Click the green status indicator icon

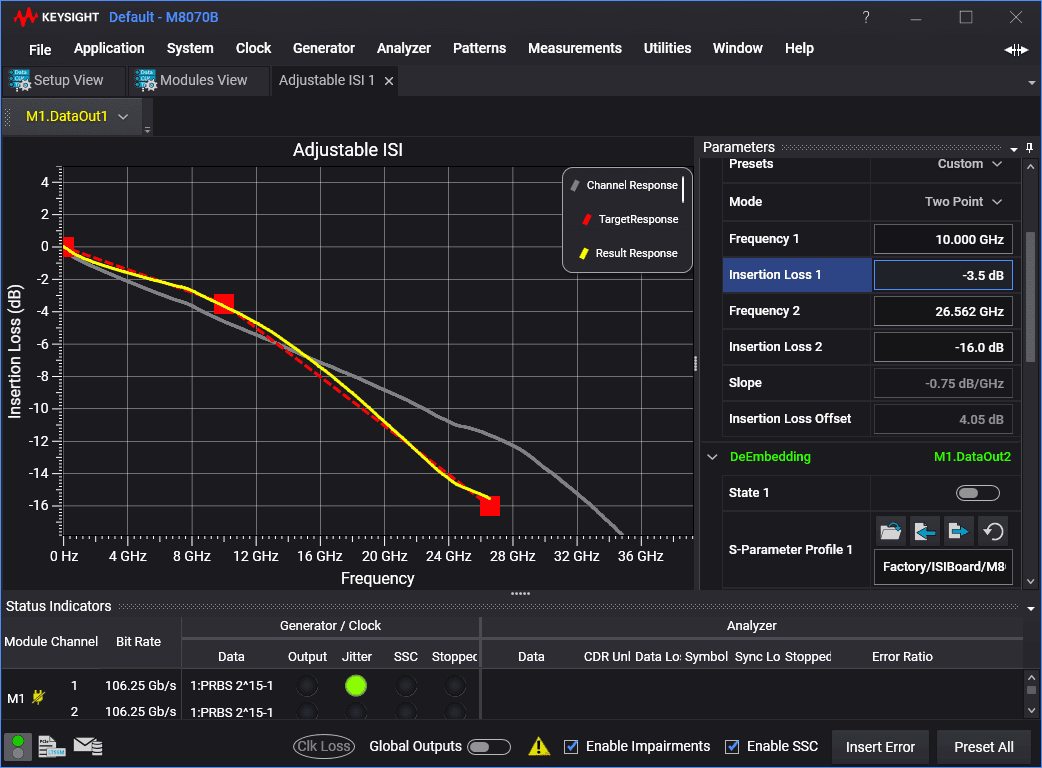[x=17, y=746]
